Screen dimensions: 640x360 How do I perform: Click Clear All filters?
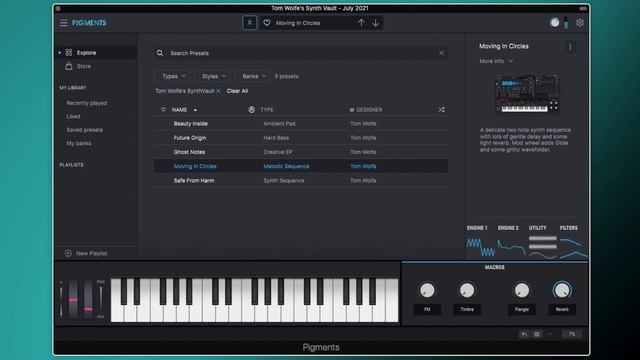point(237,91)
